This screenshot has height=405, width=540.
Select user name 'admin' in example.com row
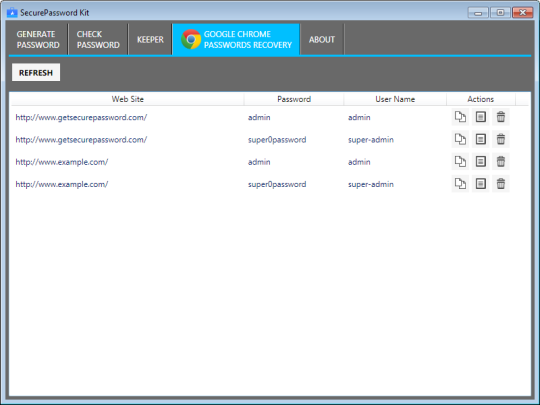tap(359, 162)
